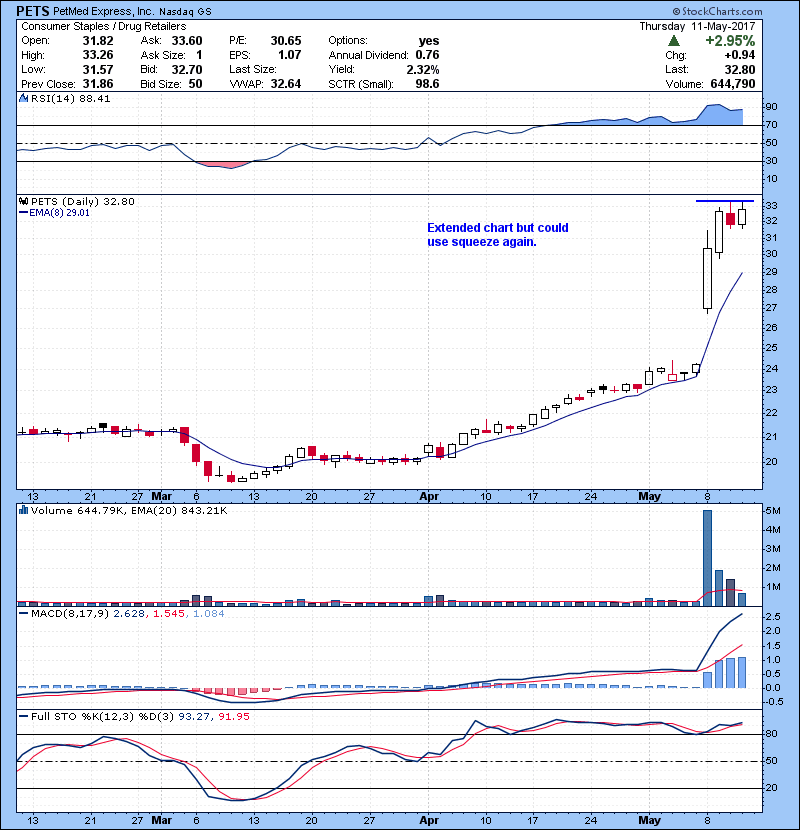Click the PETS (Daily) 32.80 panel label
The height and width of the screenshot is (830, 800).
tap(83, 201)
